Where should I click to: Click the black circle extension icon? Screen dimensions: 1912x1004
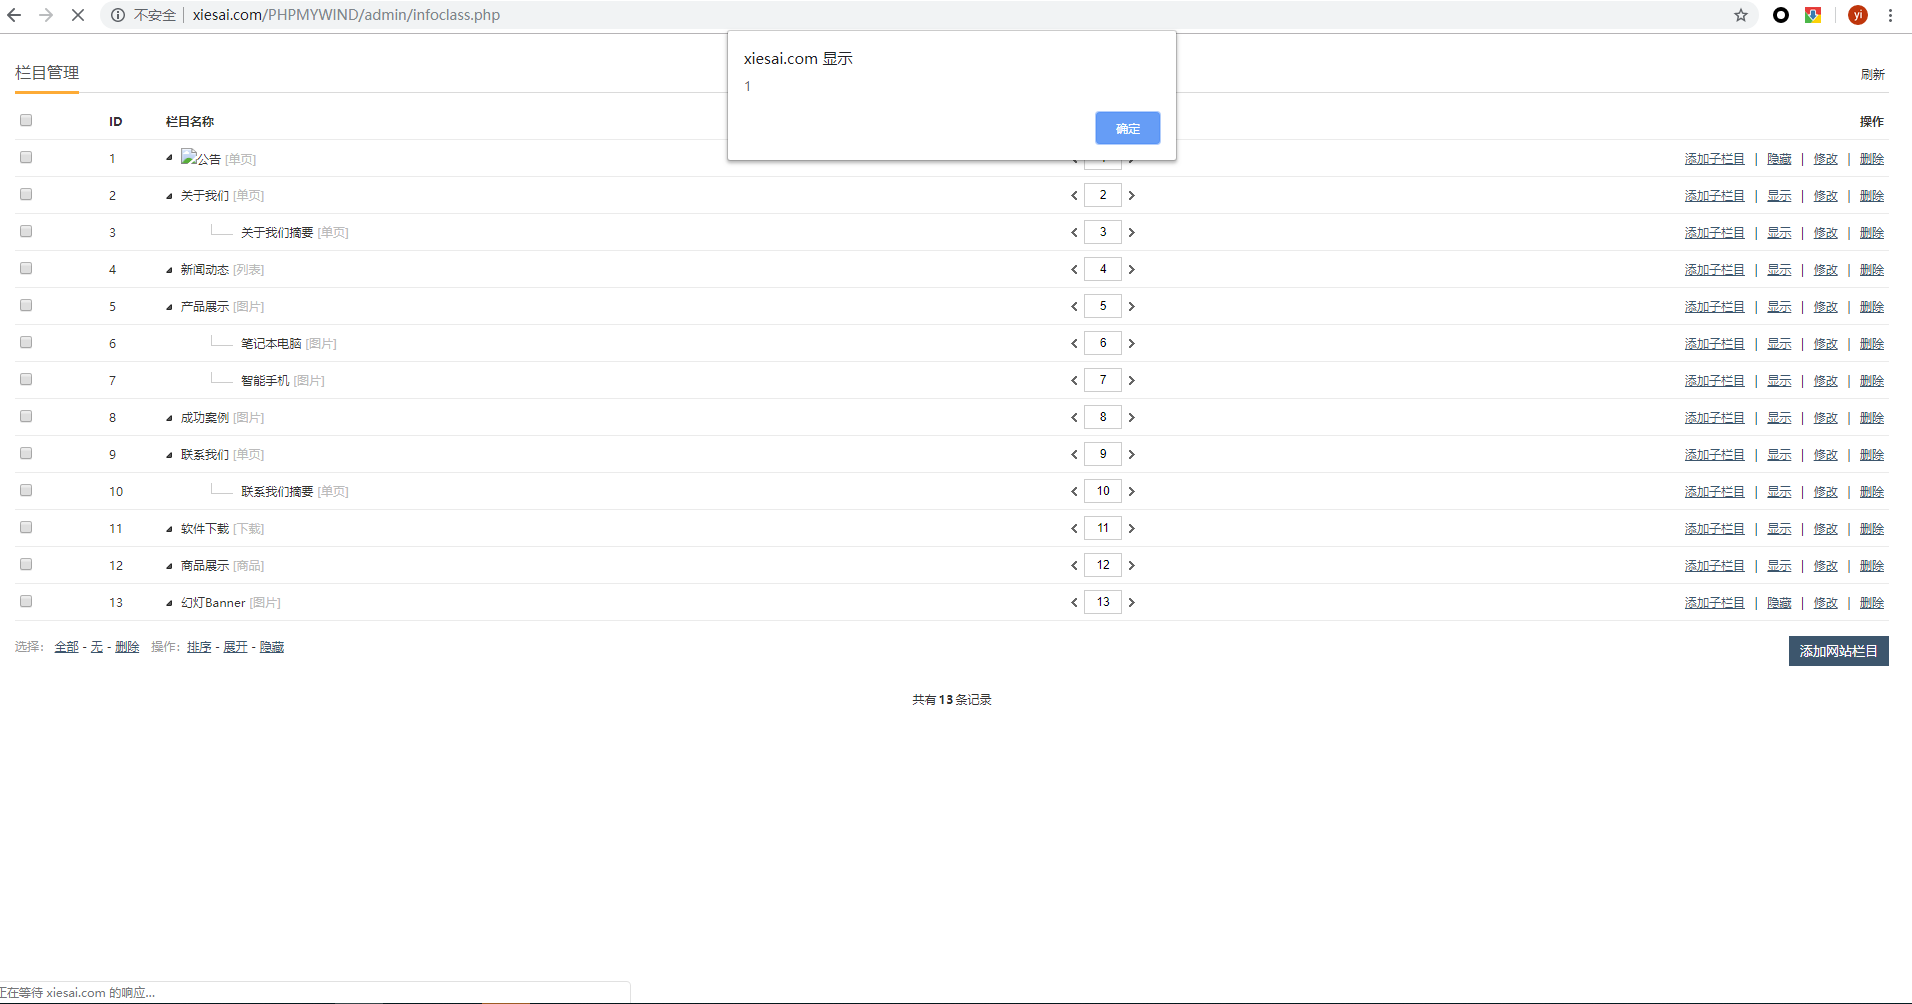tap(1781, 15)
